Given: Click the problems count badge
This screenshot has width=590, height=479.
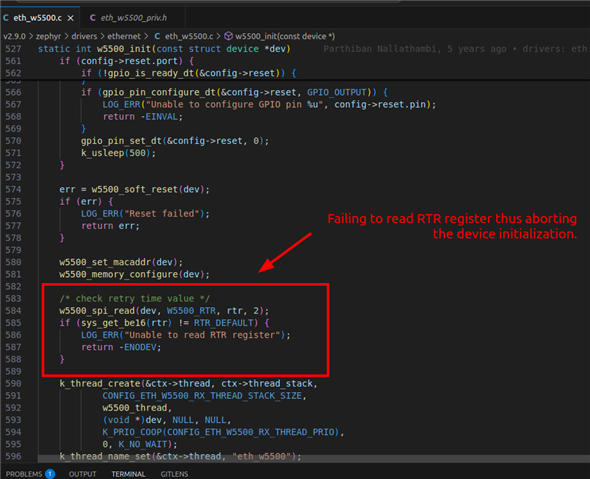Looking at the screenshot, I should (50, 474).
